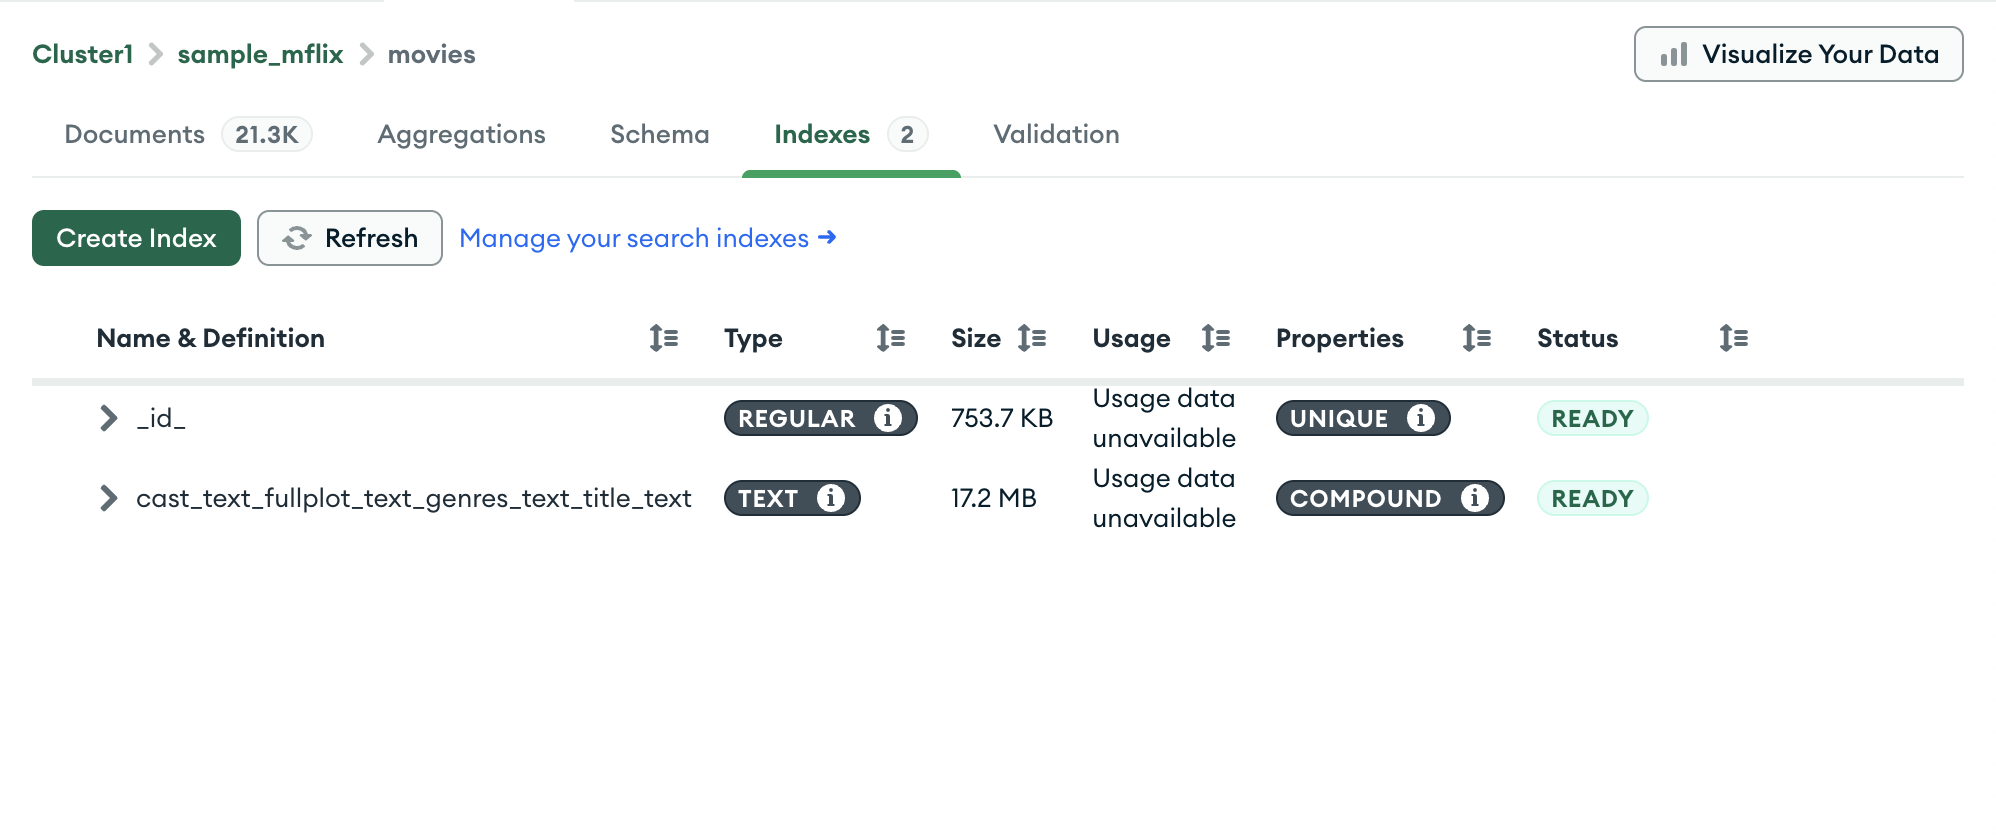Viewport: 1996px width, 836px height.
Task: Open the Validation tab
Action: 1056,134
